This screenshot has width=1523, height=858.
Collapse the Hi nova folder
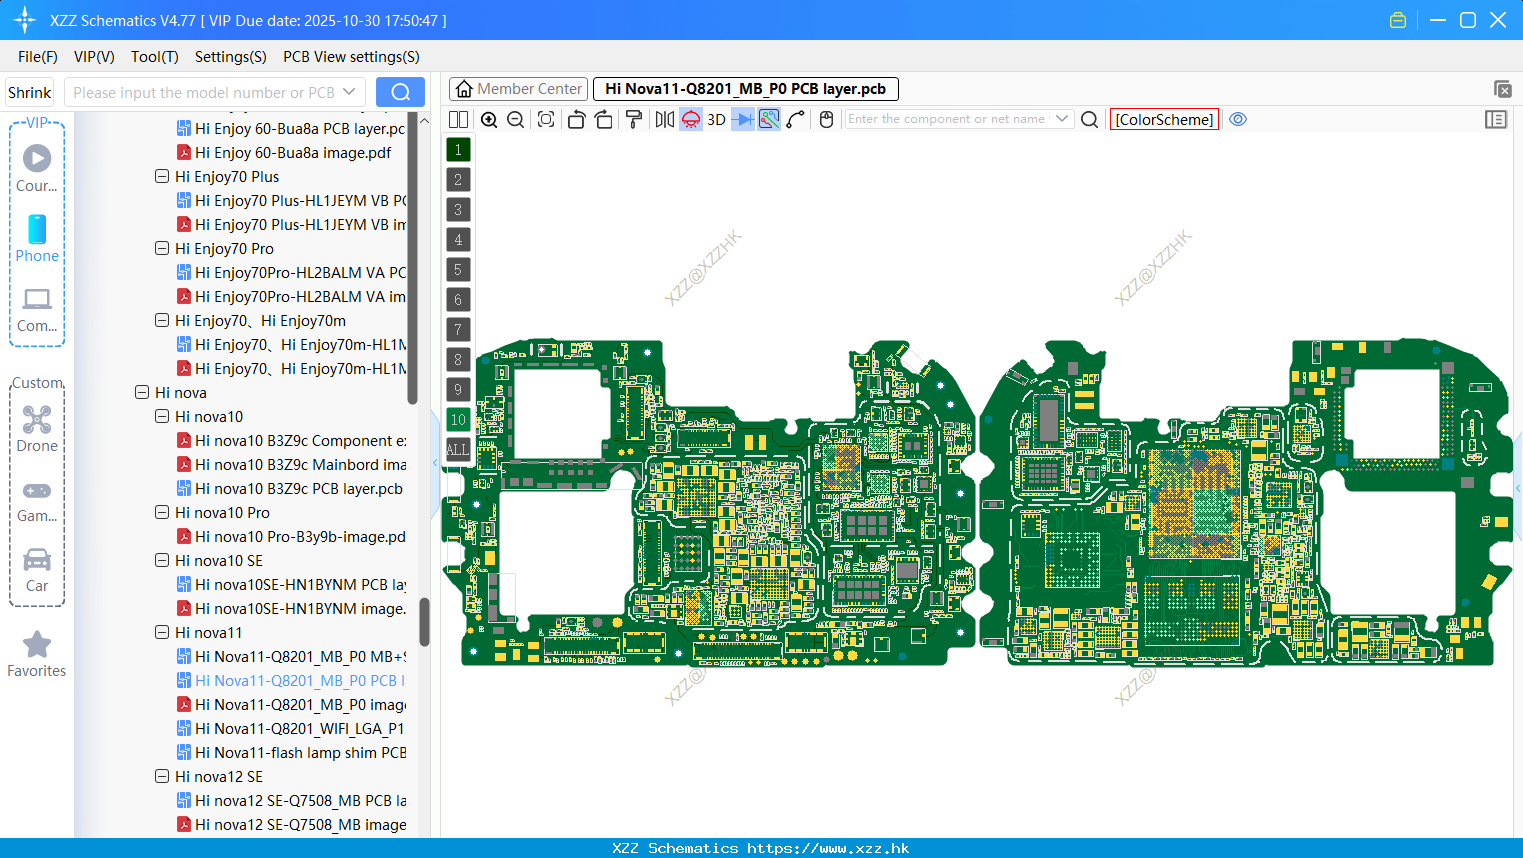[142, 392]
